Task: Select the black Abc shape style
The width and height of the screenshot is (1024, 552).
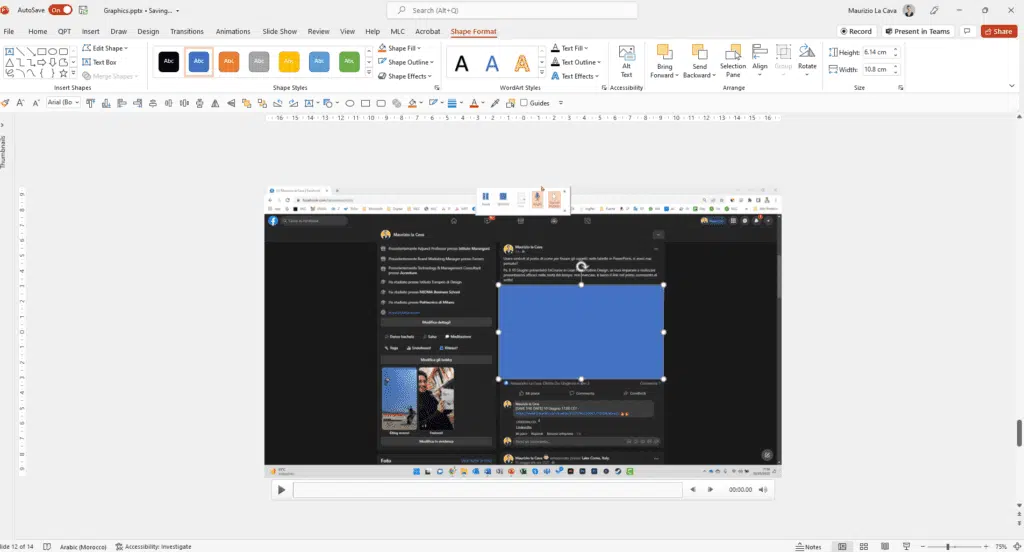Action: [x=169, y=62]
